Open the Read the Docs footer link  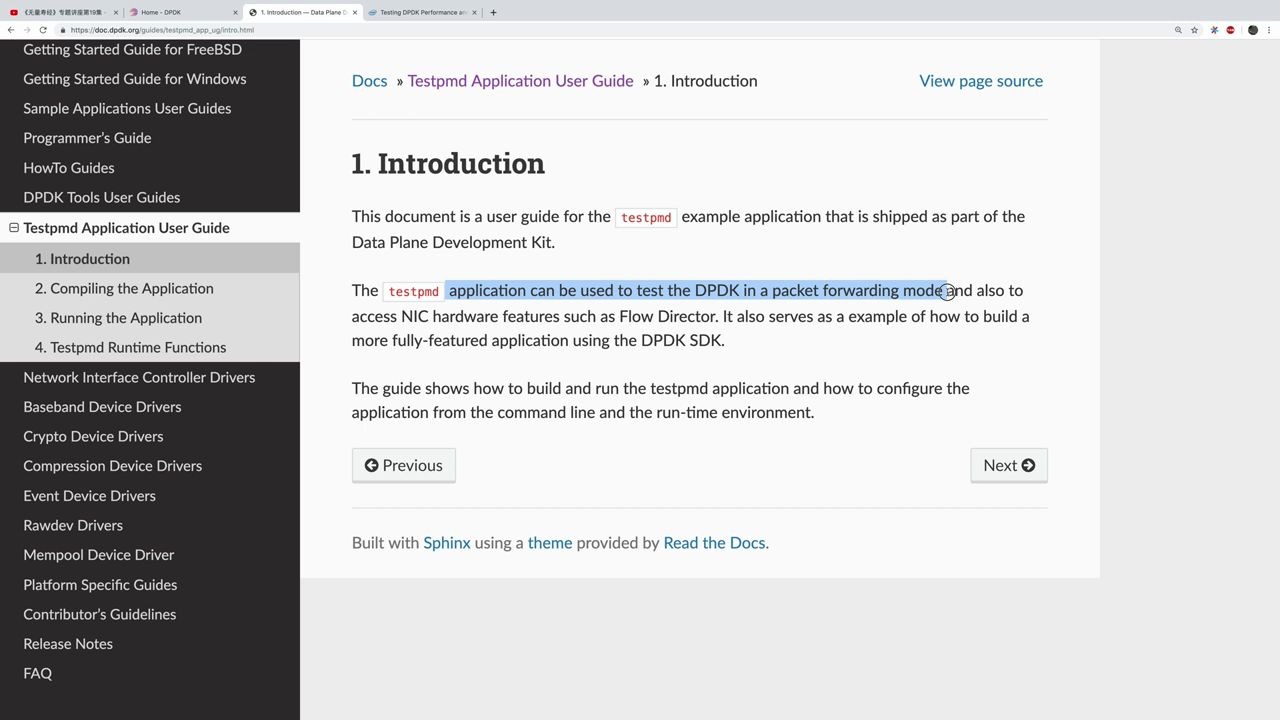click(714, 543)
